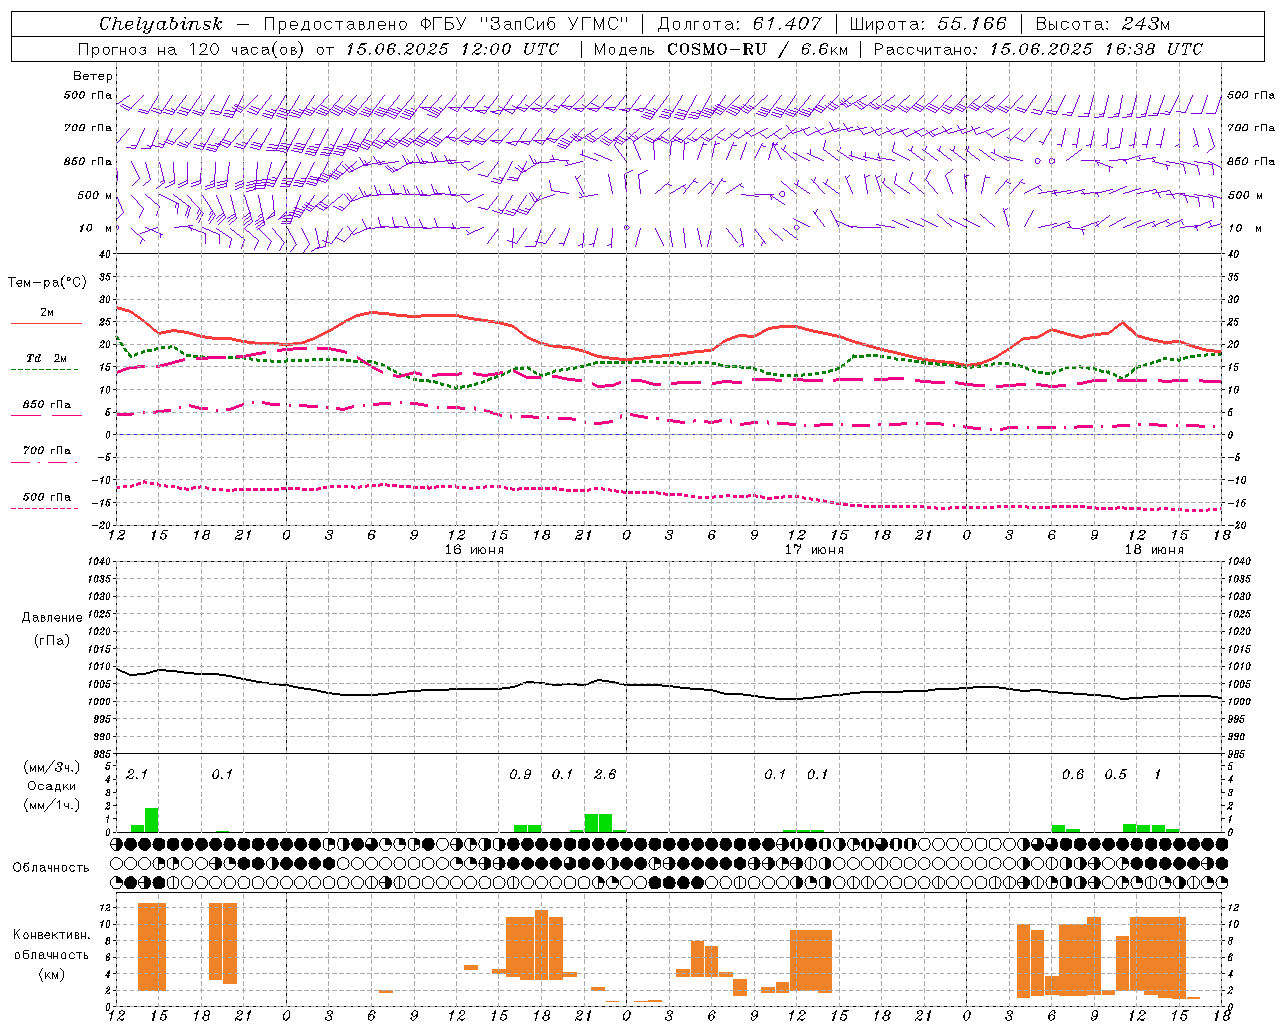Click the '16 июня' date label
1280x1024 pixels.
point(474,550)
